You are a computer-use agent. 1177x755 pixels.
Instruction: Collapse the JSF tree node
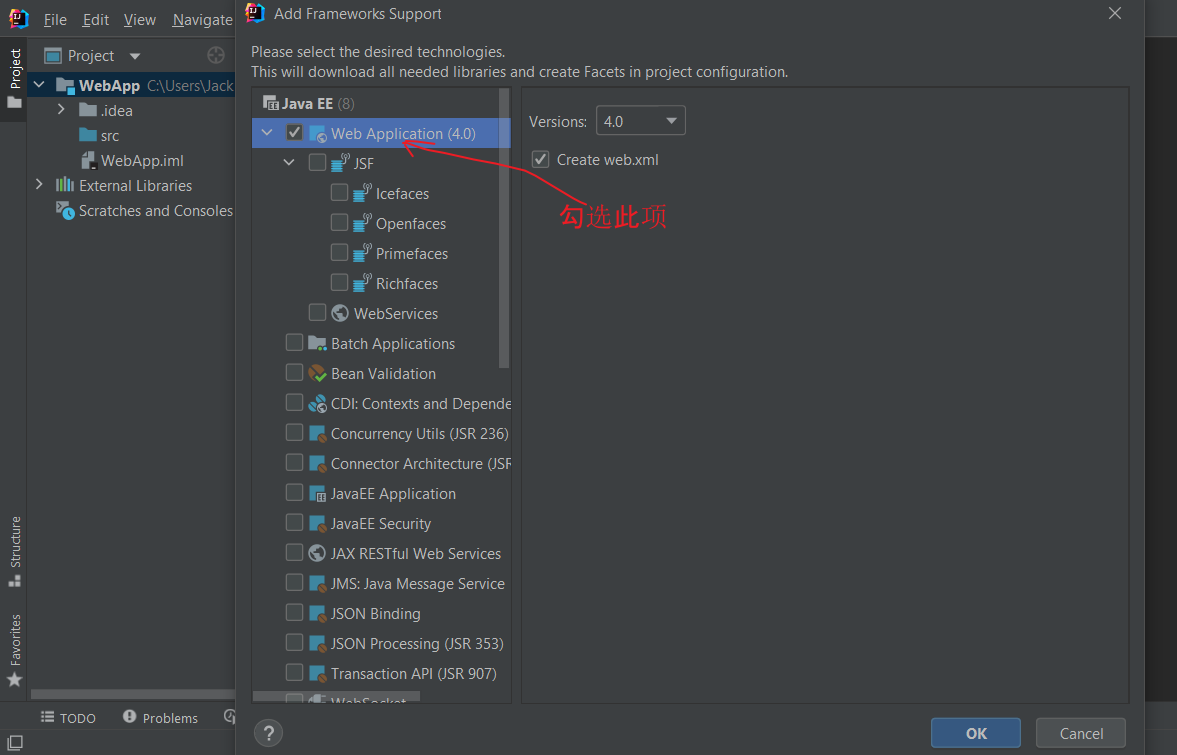289,162
